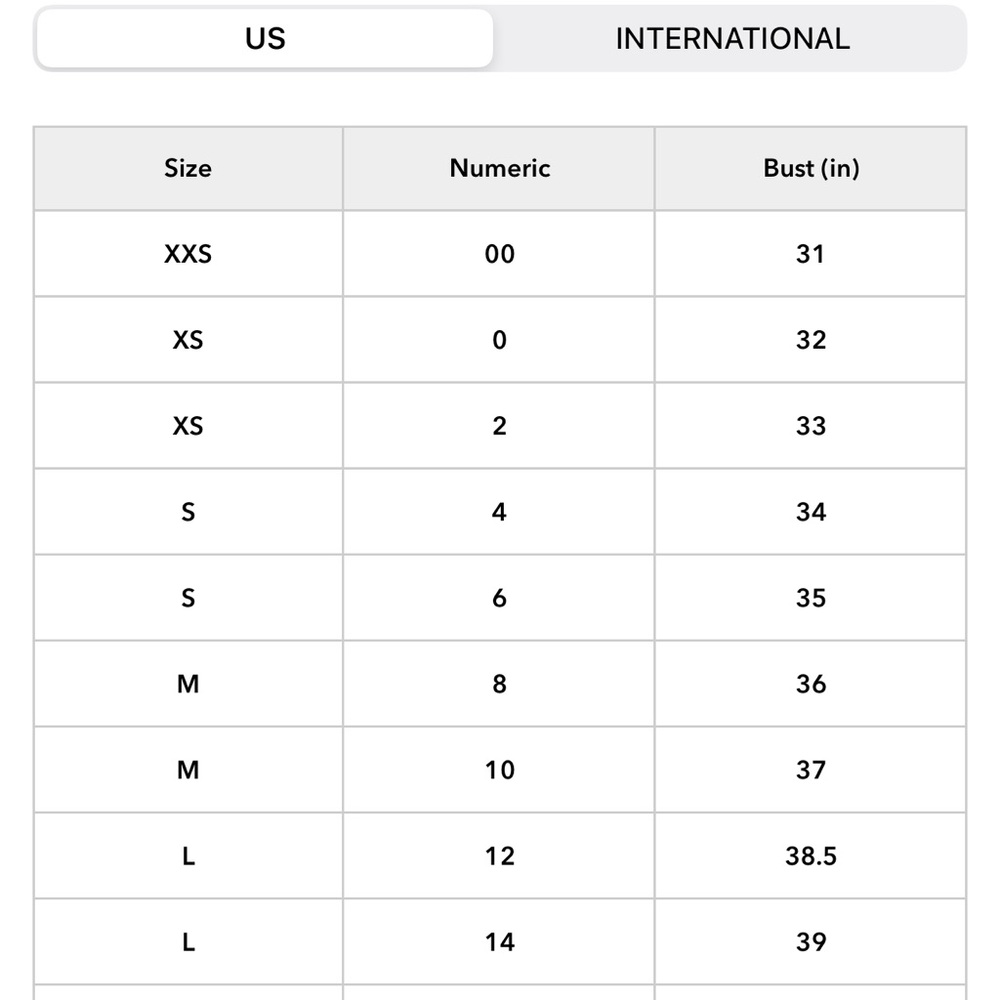Select the bust 38.5 cell

[811, 857]
